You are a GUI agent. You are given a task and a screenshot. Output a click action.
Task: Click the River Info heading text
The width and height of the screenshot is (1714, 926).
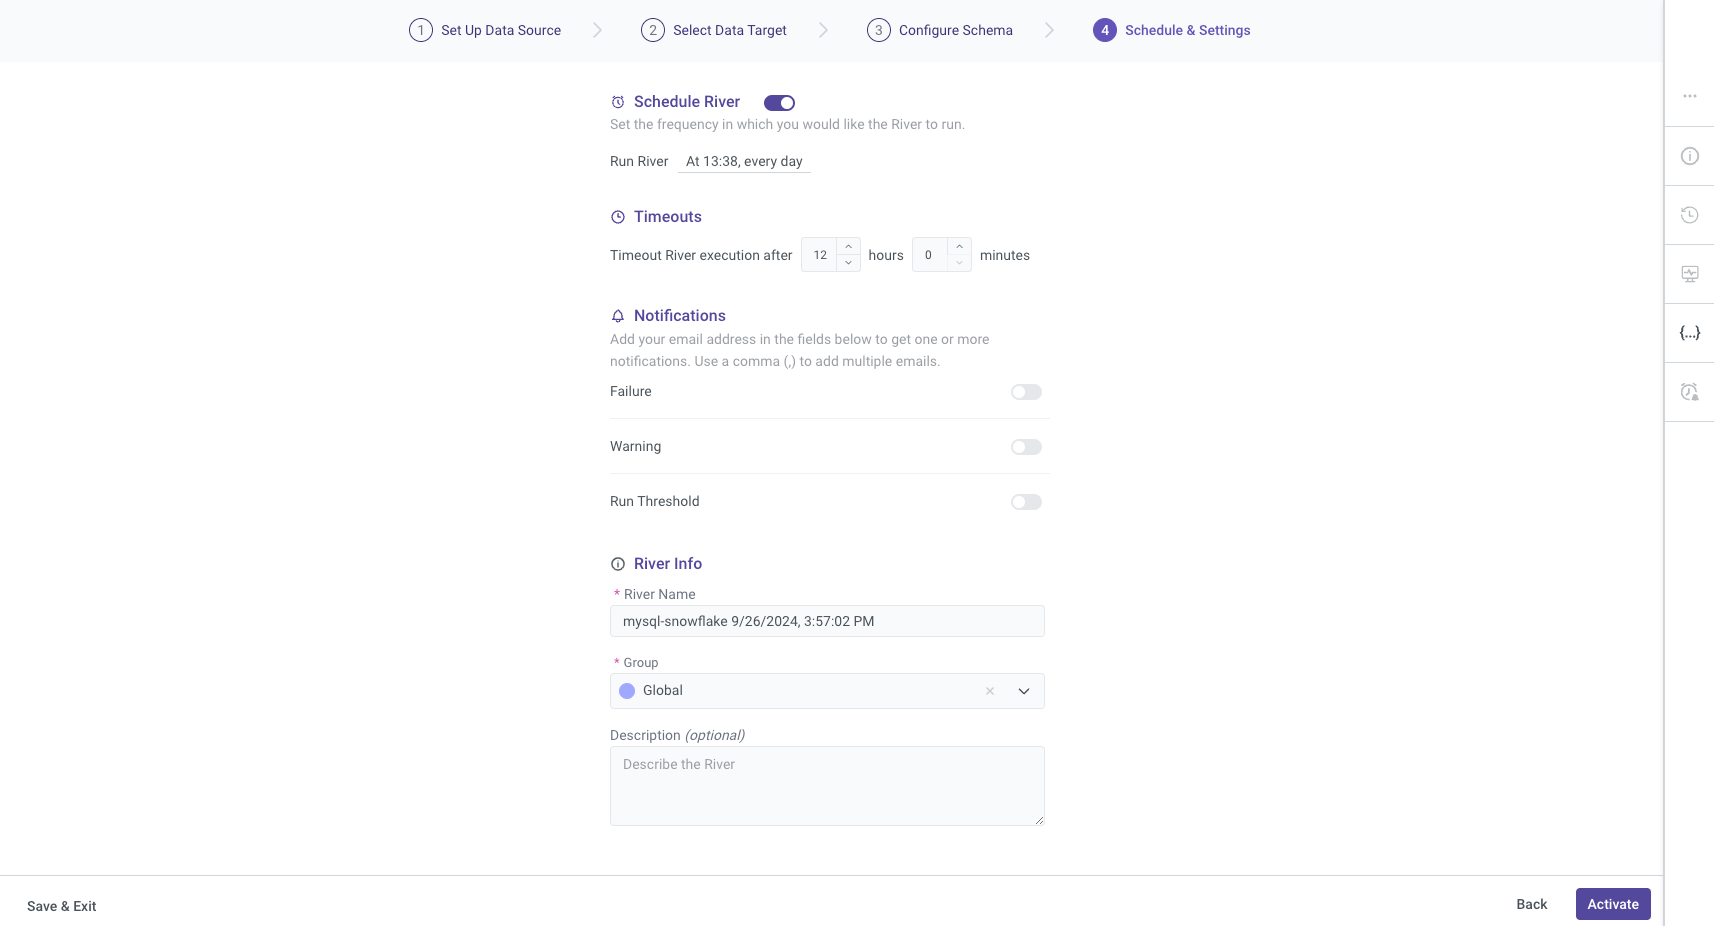[668, 564]
